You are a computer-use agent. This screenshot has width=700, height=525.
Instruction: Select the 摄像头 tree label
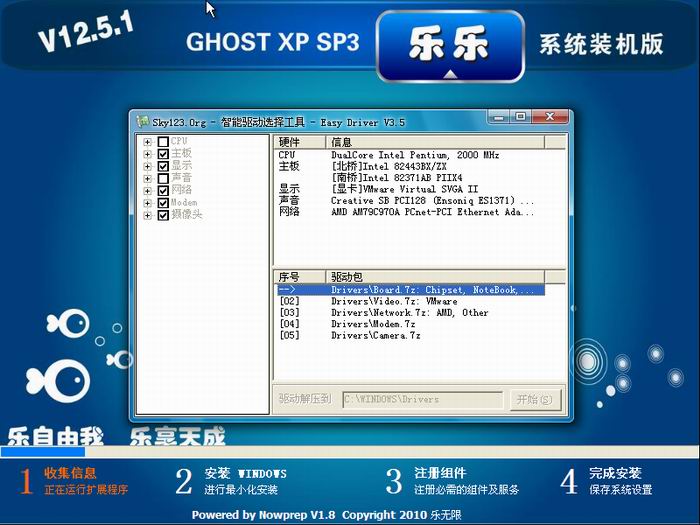187,214
